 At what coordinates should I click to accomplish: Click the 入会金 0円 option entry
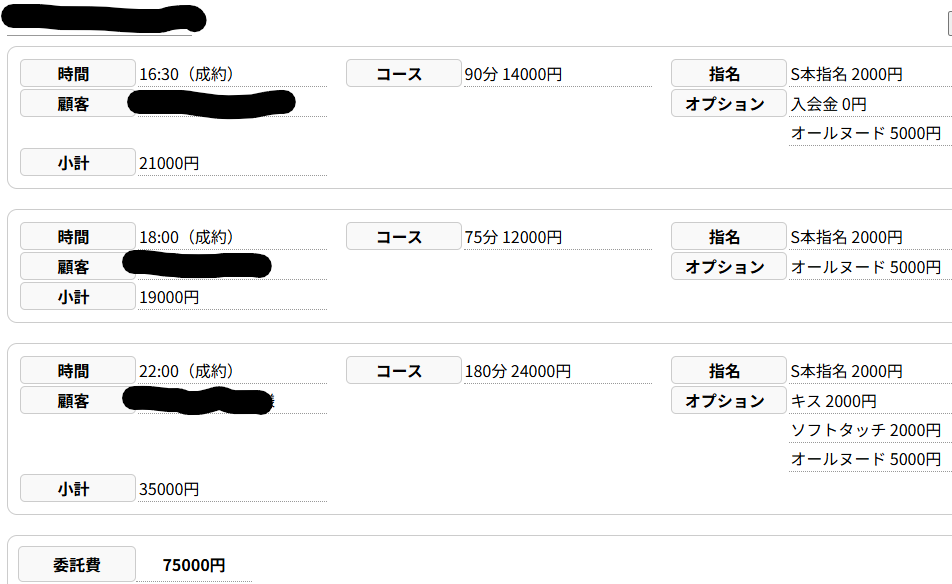828,104
